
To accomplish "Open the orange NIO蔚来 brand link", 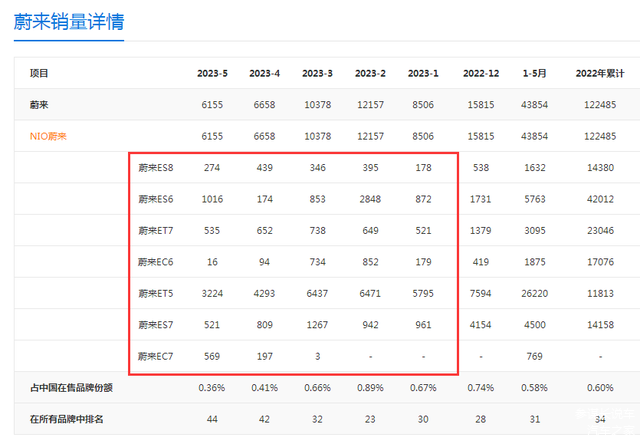I will tap(55, 136).
